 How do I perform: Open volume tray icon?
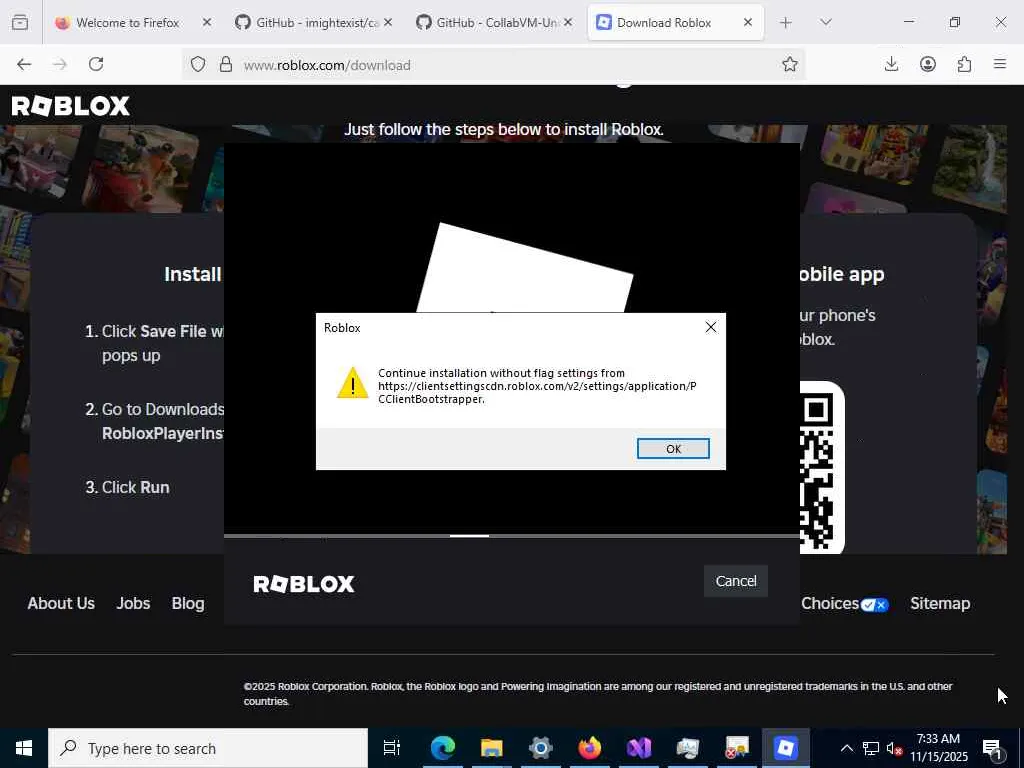(x=895, y=750)
